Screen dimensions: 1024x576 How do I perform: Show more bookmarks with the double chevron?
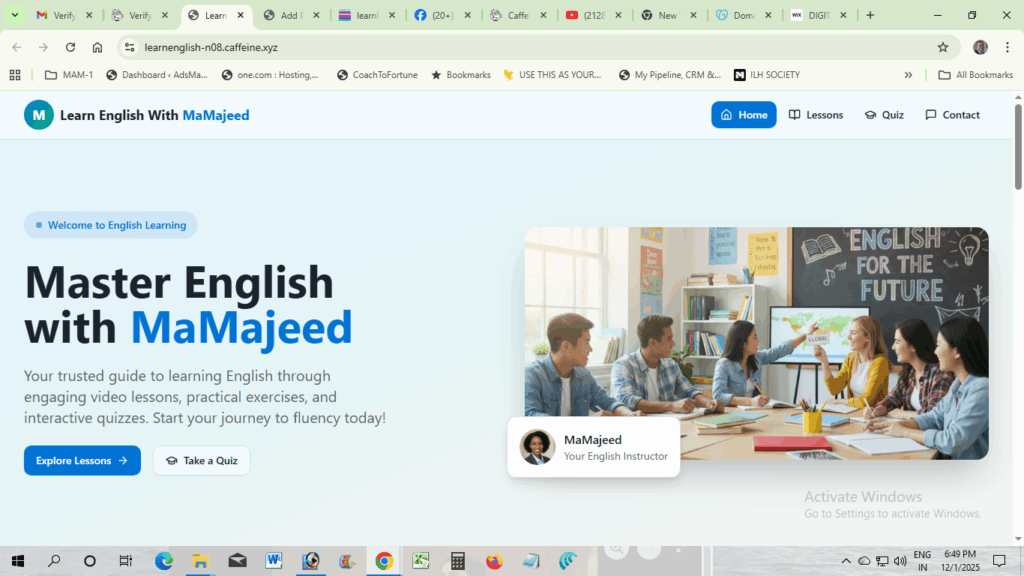[x=908, y=75]
